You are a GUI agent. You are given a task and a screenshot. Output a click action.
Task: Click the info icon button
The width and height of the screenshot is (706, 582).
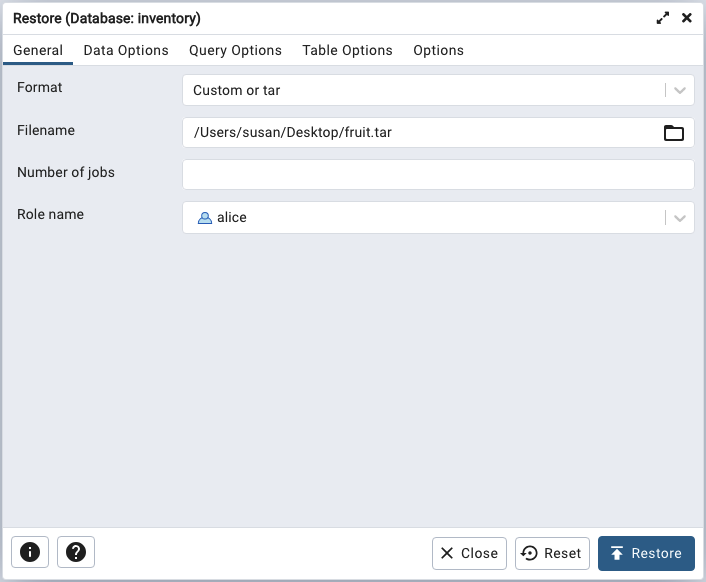click(30, 552)
